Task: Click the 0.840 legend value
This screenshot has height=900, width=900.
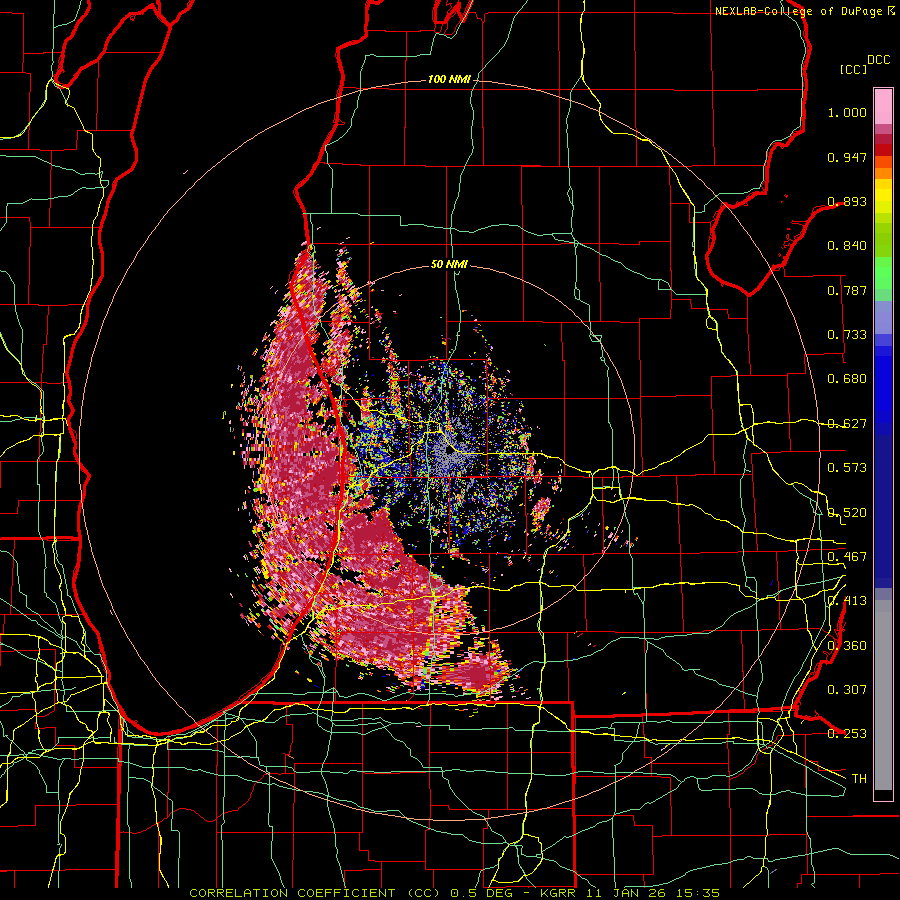Action: coord(847,246)
